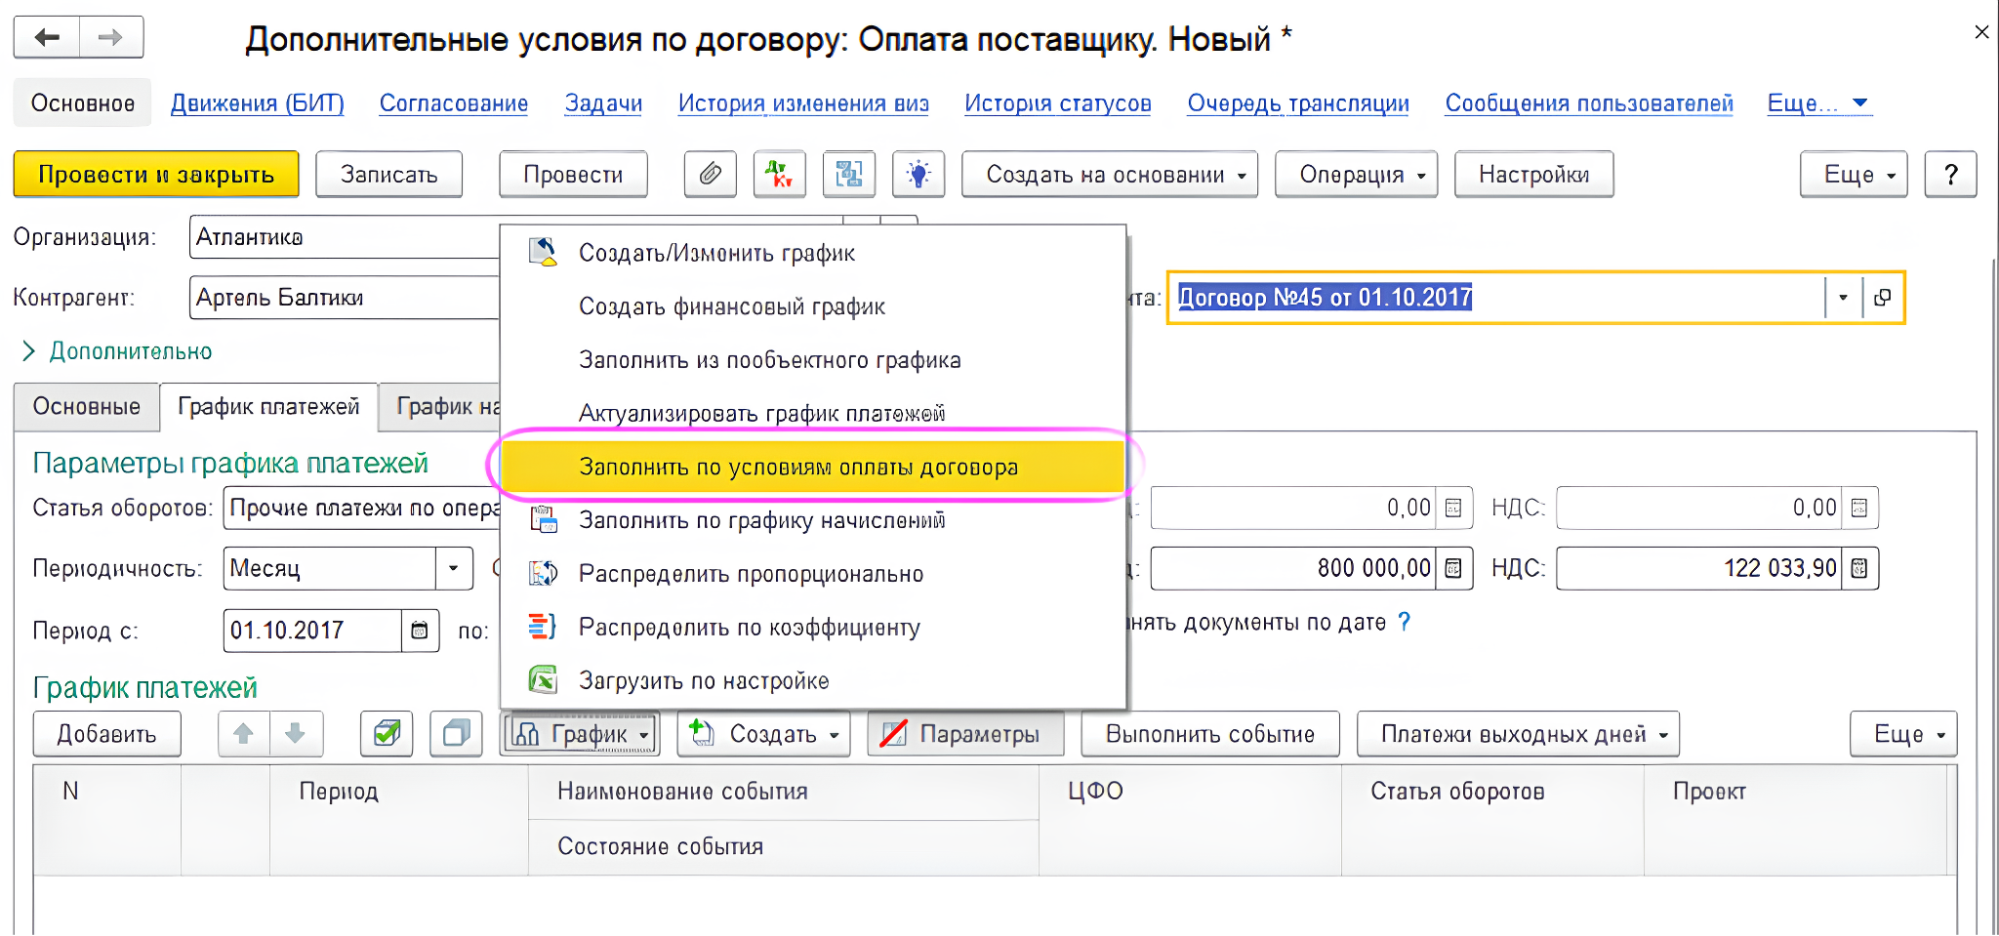The width and height of the screenshot is (1999, 936).
Task: Open calendar picker for Период с date
Action: click(x=420, y=631)
